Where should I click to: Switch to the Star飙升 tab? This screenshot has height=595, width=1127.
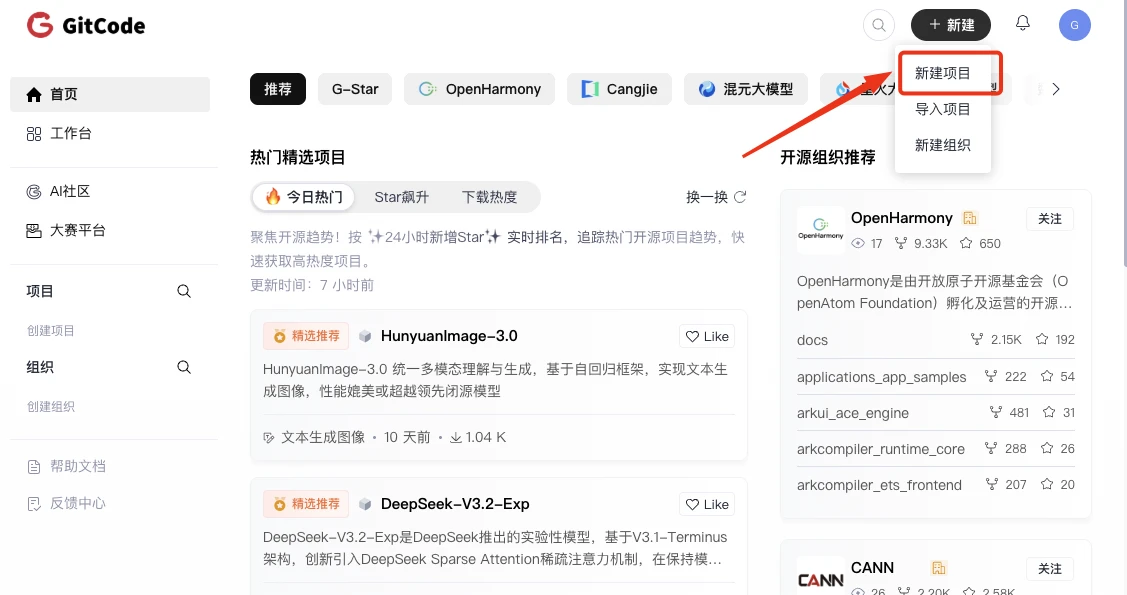click(x=402, y=197)
